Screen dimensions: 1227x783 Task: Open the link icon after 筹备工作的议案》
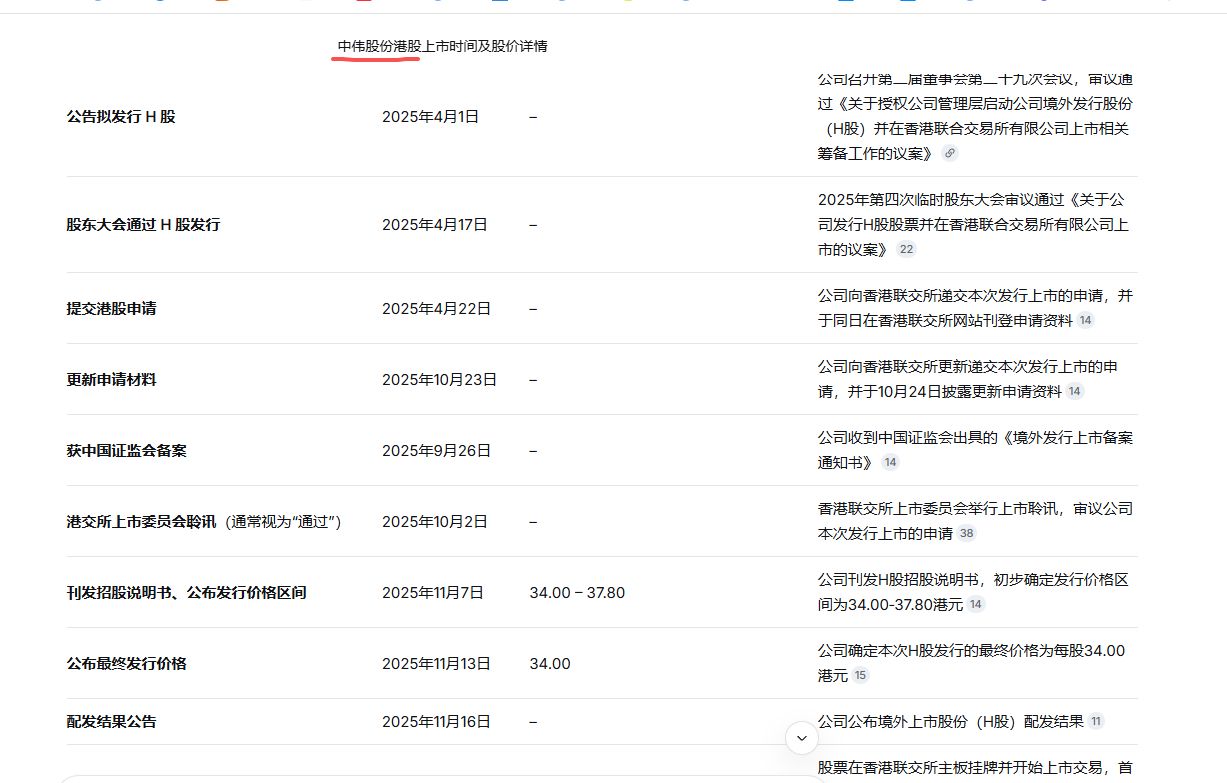click(950, 153)
